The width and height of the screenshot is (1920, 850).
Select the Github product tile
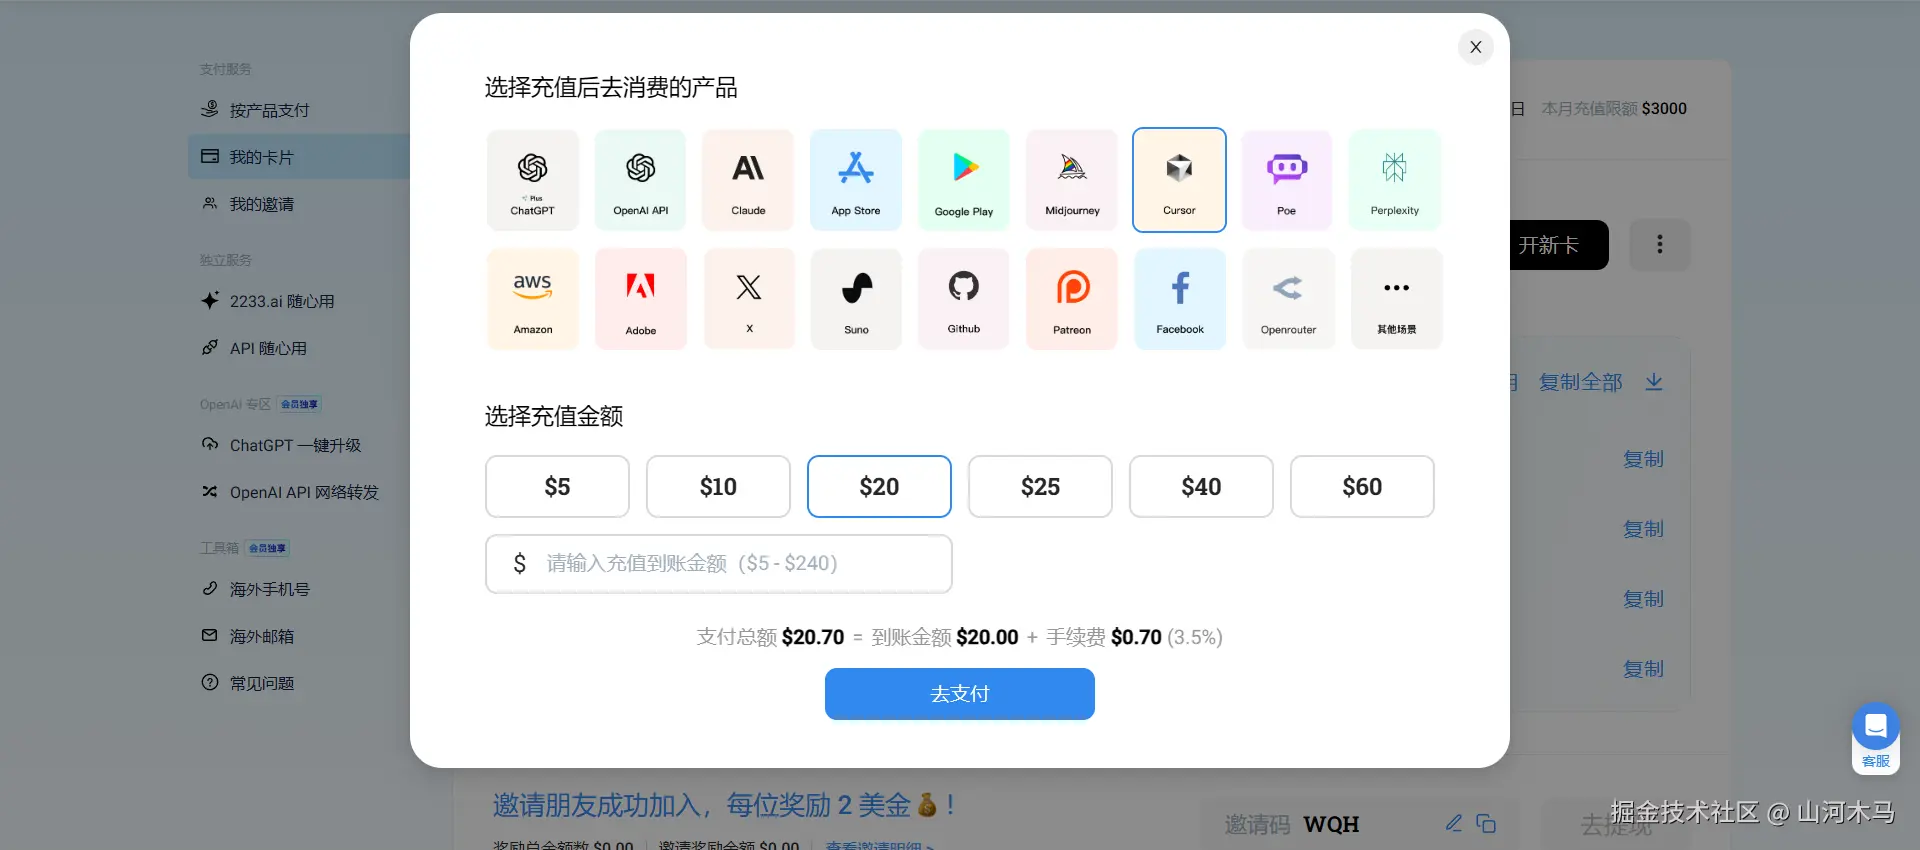tap(964, 299)
